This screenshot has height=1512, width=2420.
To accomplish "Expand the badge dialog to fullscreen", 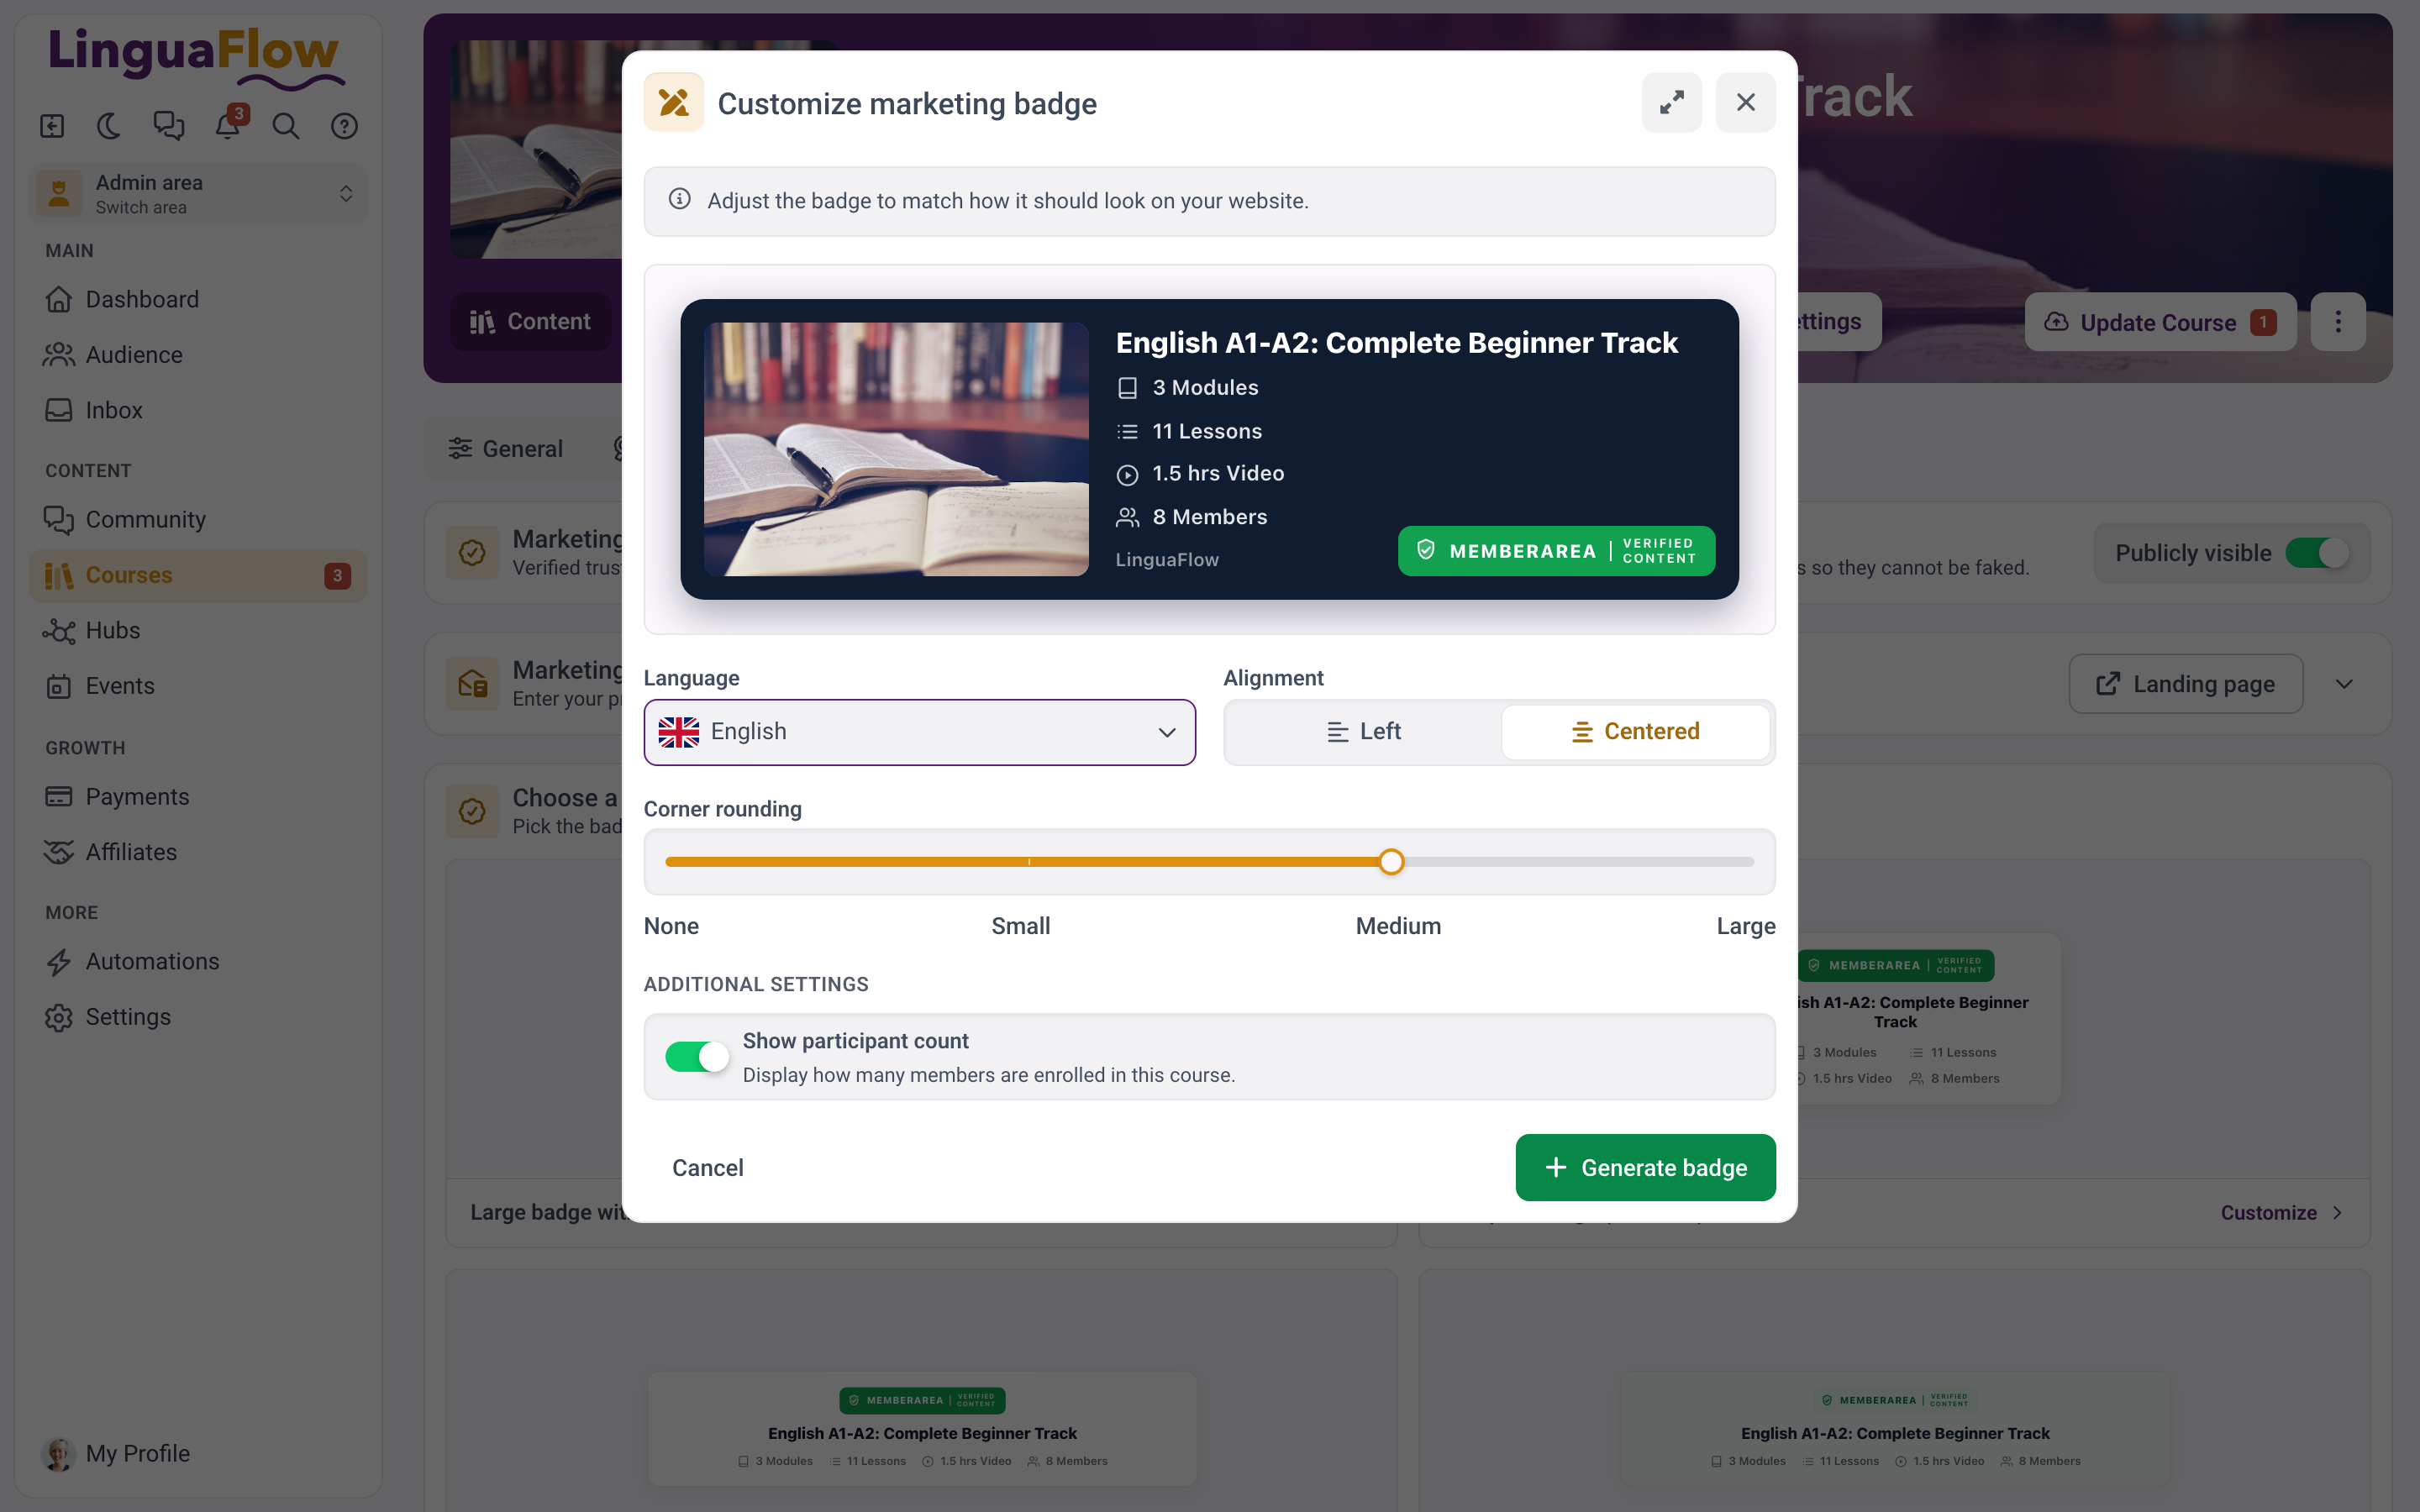I will point(1671,102).
